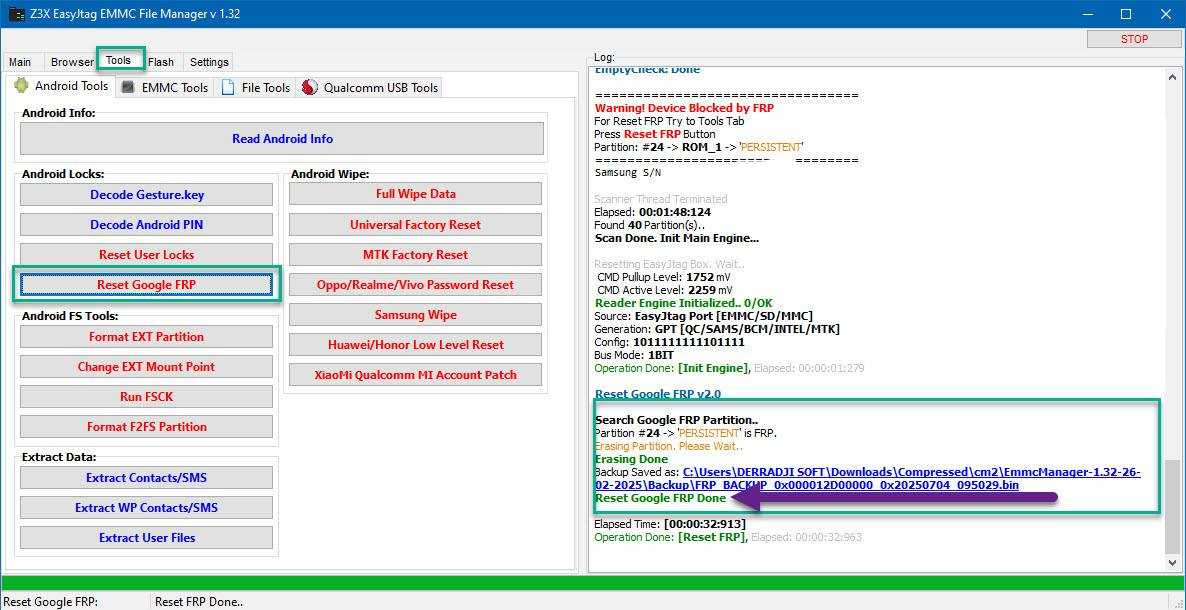Click Extract Contacts/SMS button
The image size is (1186, 610).
pos(147,478)
